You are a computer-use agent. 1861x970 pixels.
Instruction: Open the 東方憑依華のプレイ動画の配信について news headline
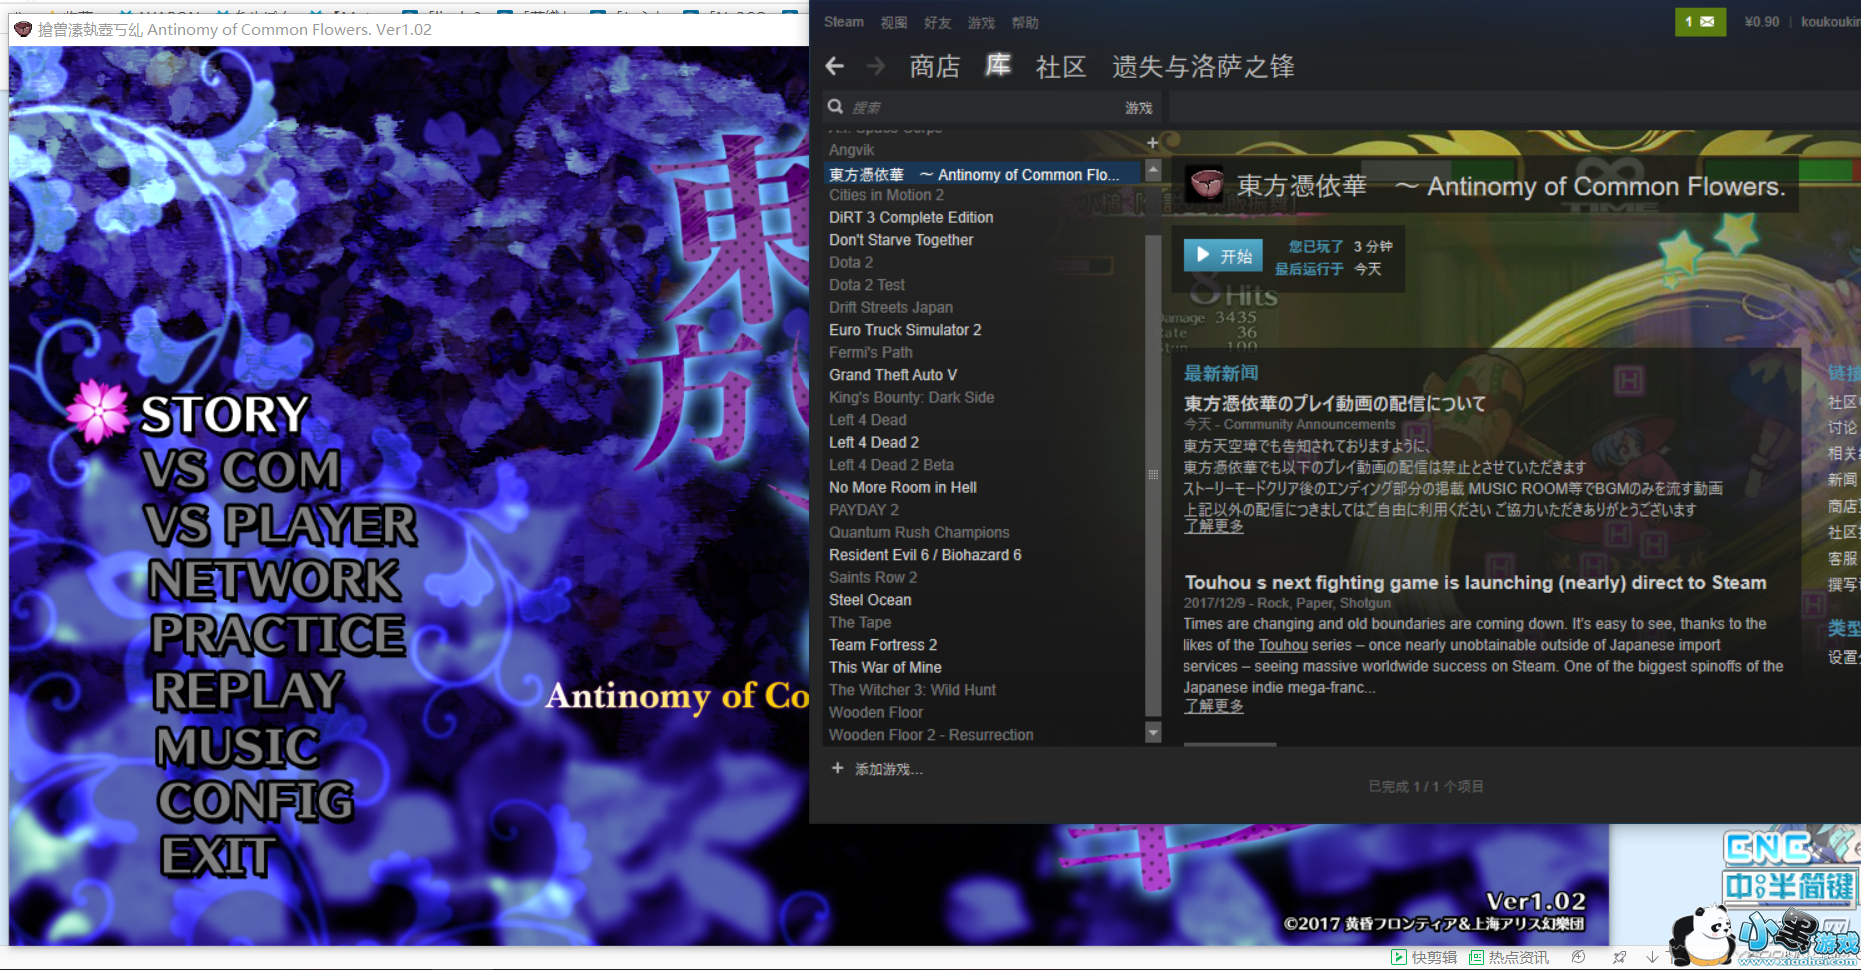[1335, 403]
